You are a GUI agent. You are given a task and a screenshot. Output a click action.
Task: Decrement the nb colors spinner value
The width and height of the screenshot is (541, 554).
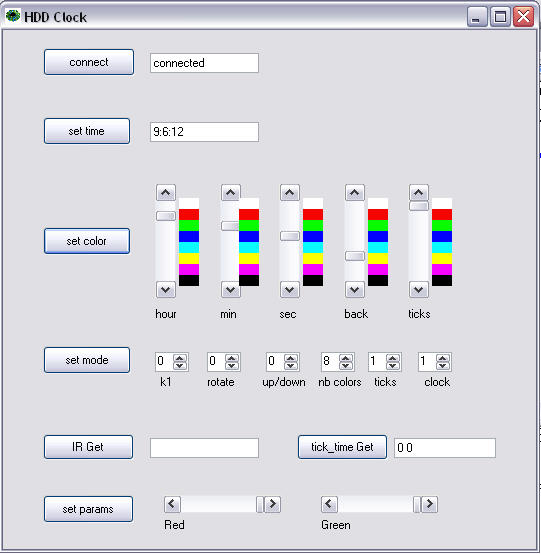tap(346, 366)
